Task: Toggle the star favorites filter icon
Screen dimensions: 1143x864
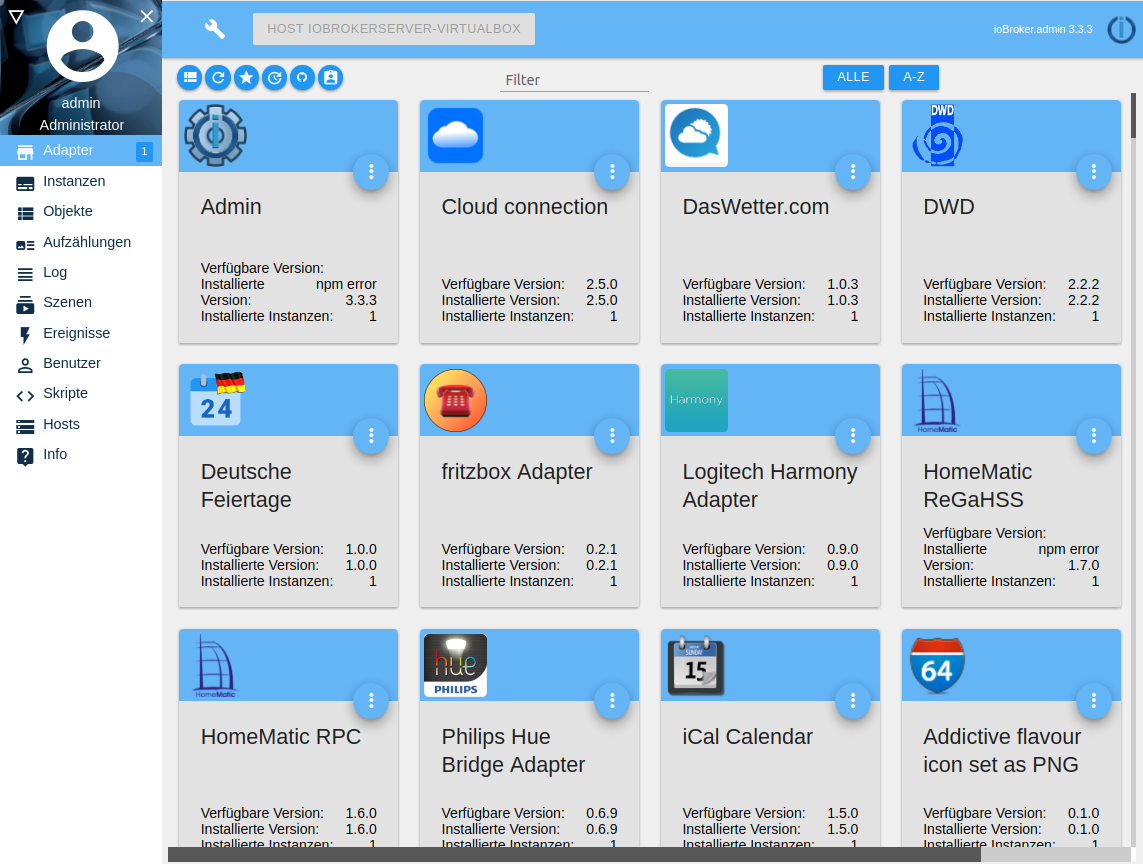Action: [246, 77]
